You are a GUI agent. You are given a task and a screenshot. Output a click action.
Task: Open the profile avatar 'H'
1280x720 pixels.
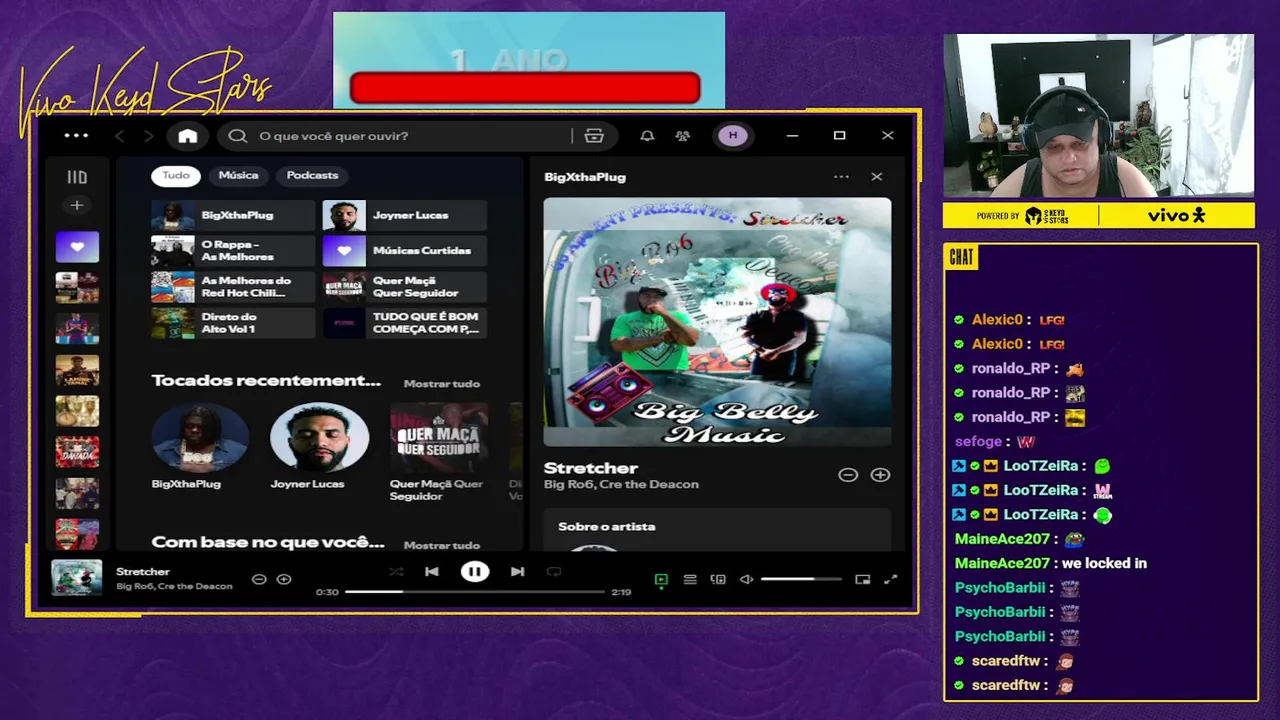tap(733, 136)
